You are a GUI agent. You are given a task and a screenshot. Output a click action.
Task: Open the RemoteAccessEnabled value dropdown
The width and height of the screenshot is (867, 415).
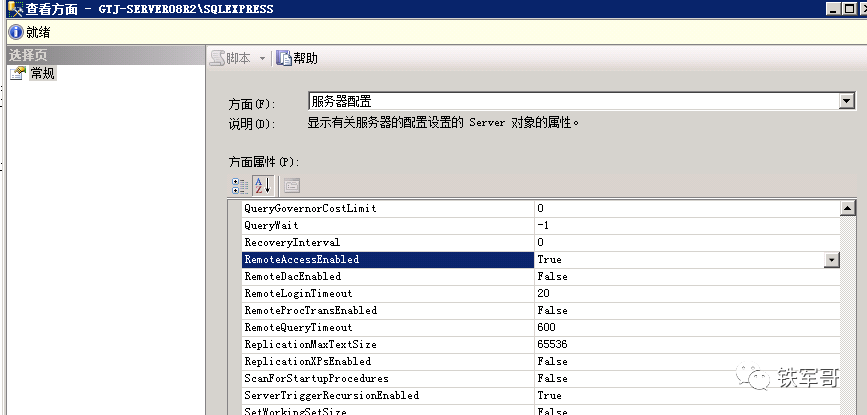click(831, 260)
